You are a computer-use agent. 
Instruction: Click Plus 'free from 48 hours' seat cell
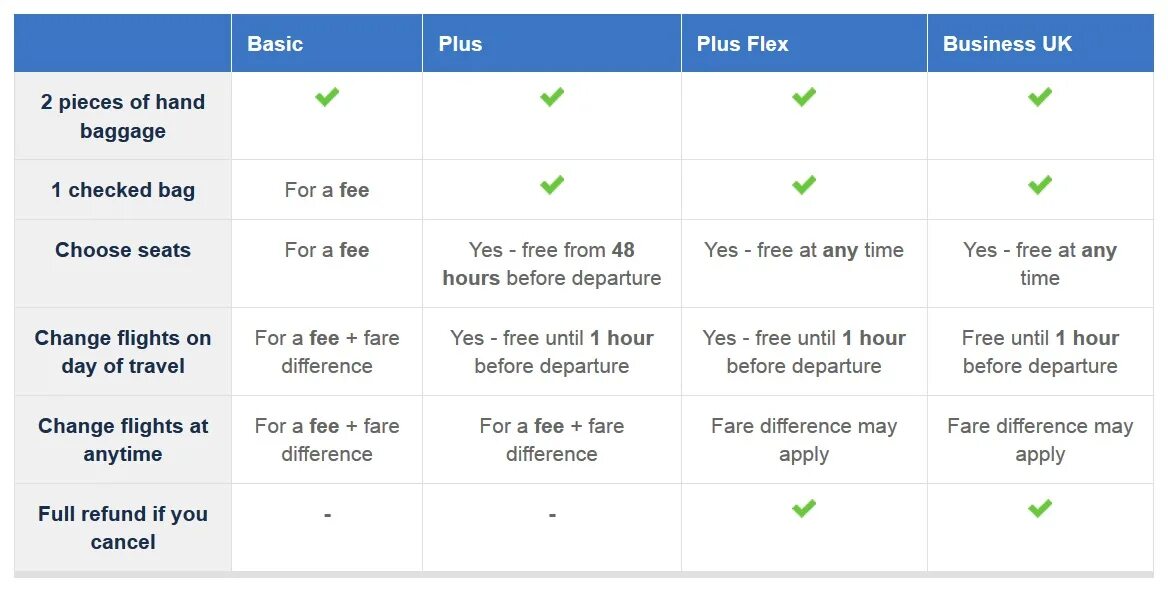pos(552,264)
